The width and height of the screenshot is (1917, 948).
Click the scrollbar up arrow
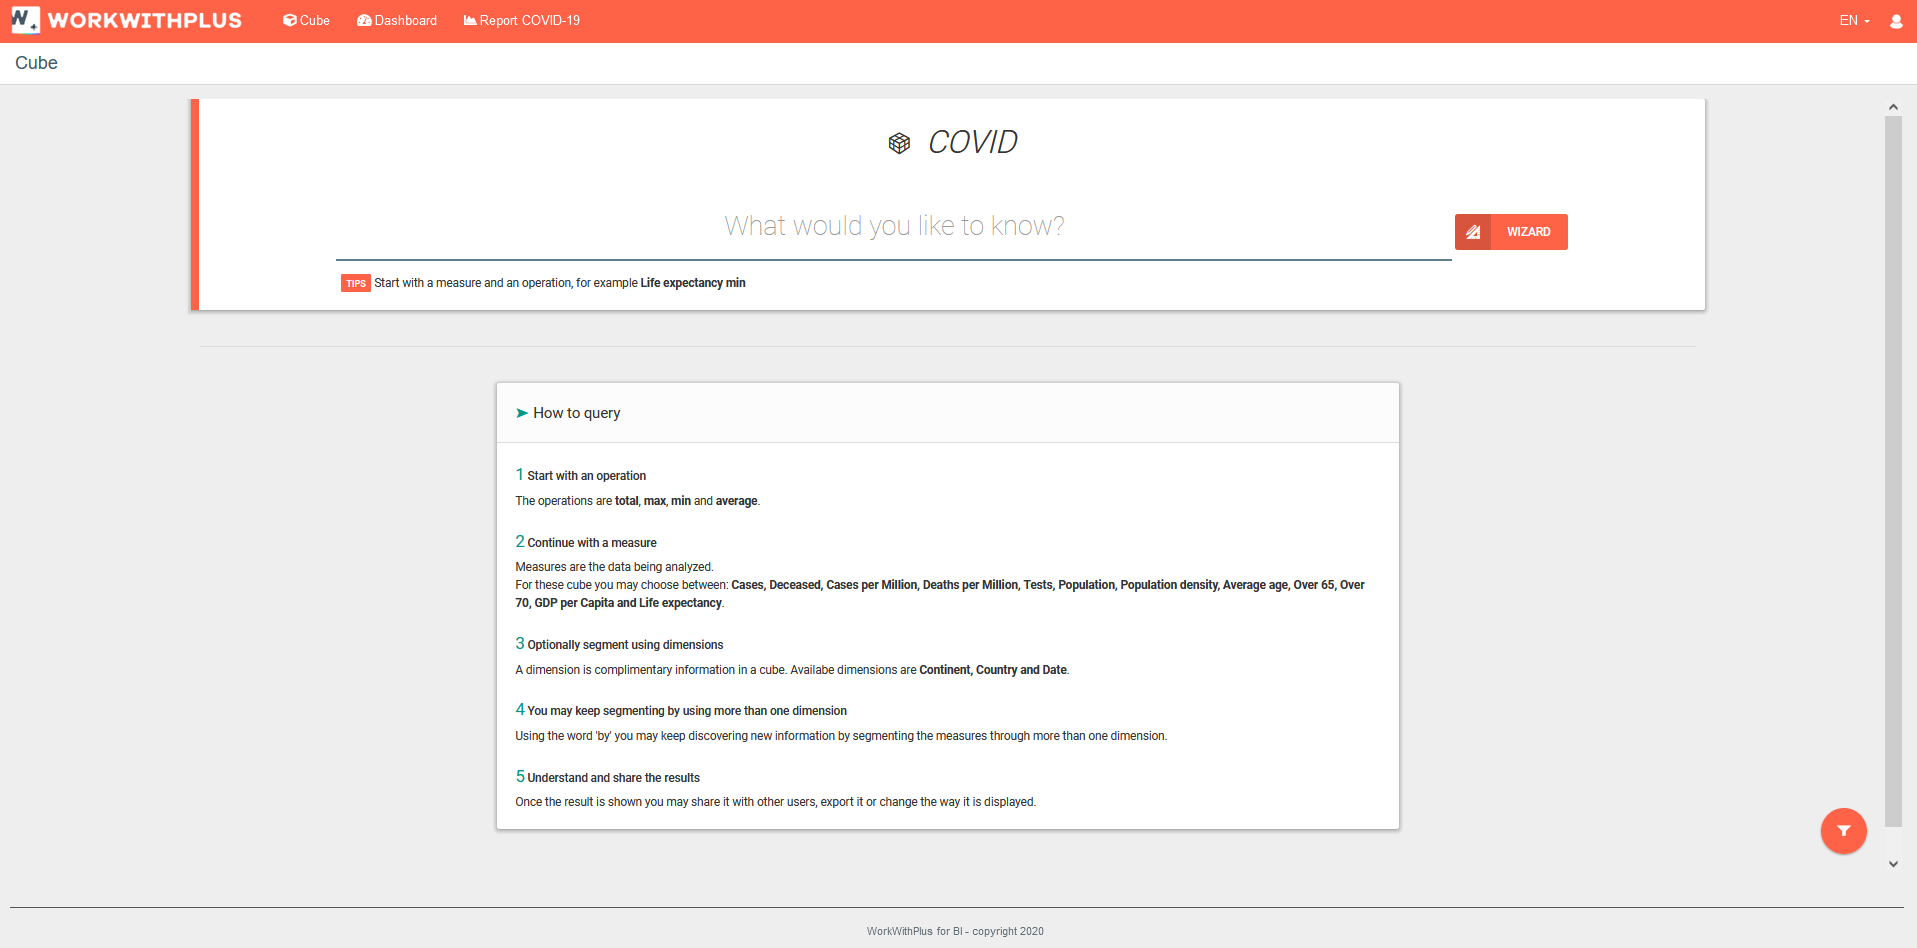pyautogui.click(x=1893, y=107)
